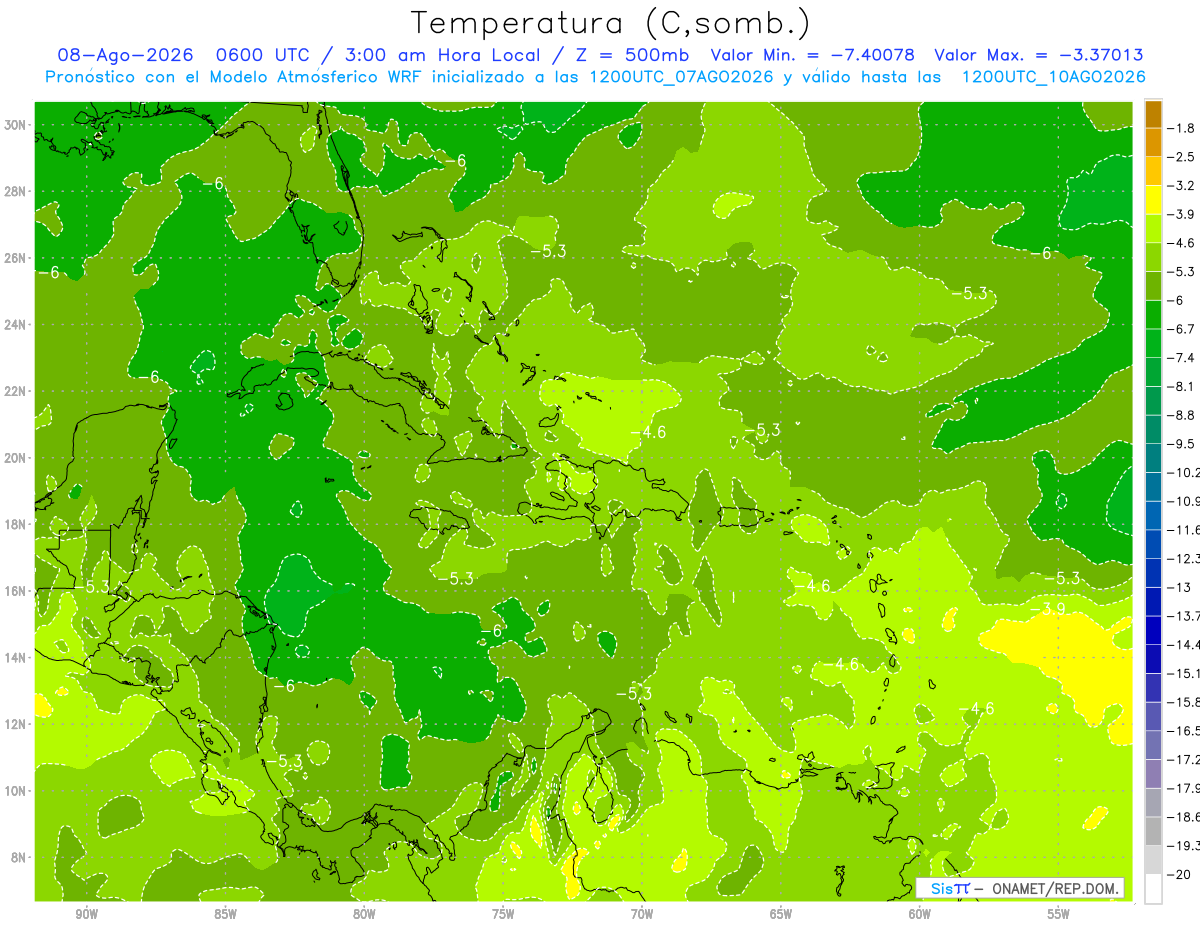
Task: Click the dark blue swatch between -13 and -13.7
Action: 1153,602
